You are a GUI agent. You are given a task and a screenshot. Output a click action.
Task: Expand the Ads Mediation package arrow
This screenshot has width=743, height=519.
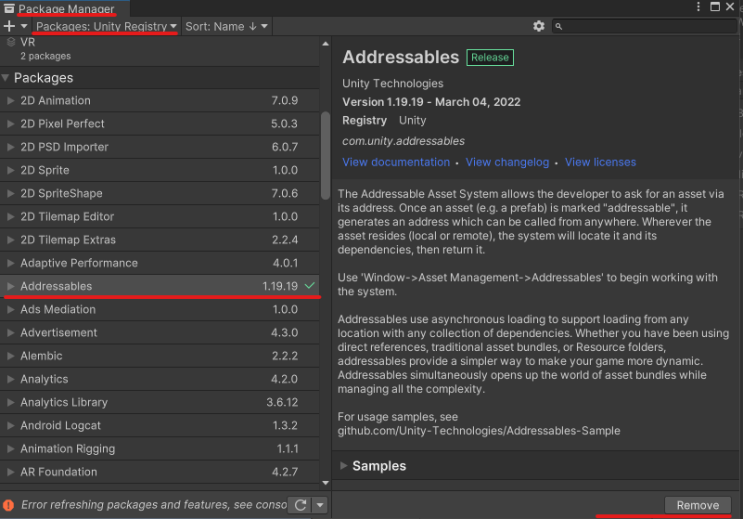[x=10, y=310]
